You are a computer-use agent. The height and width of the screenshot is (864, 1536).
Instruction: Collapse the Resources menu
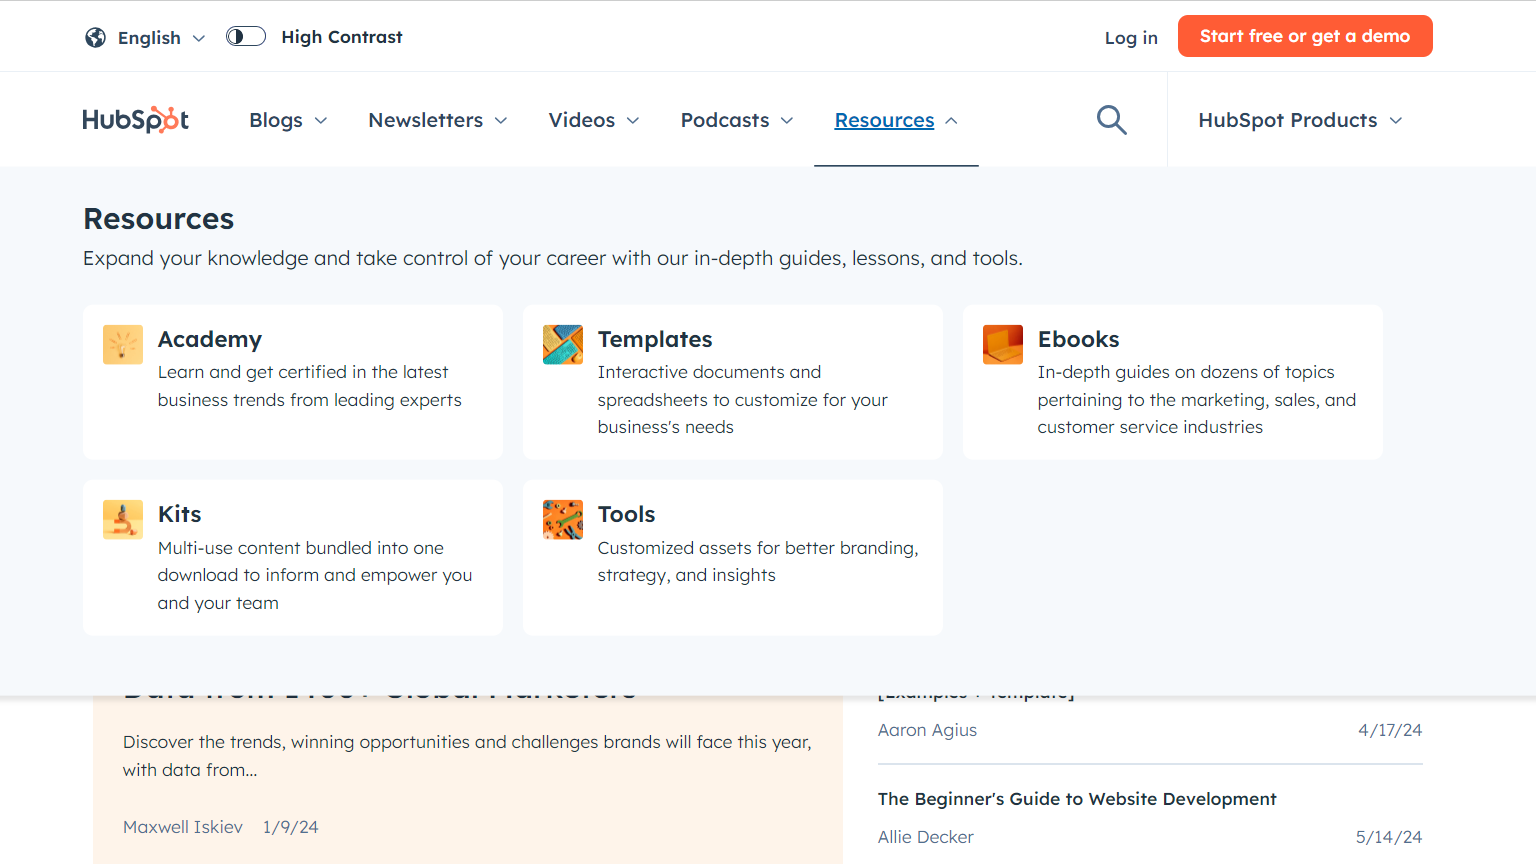point(896,120)
